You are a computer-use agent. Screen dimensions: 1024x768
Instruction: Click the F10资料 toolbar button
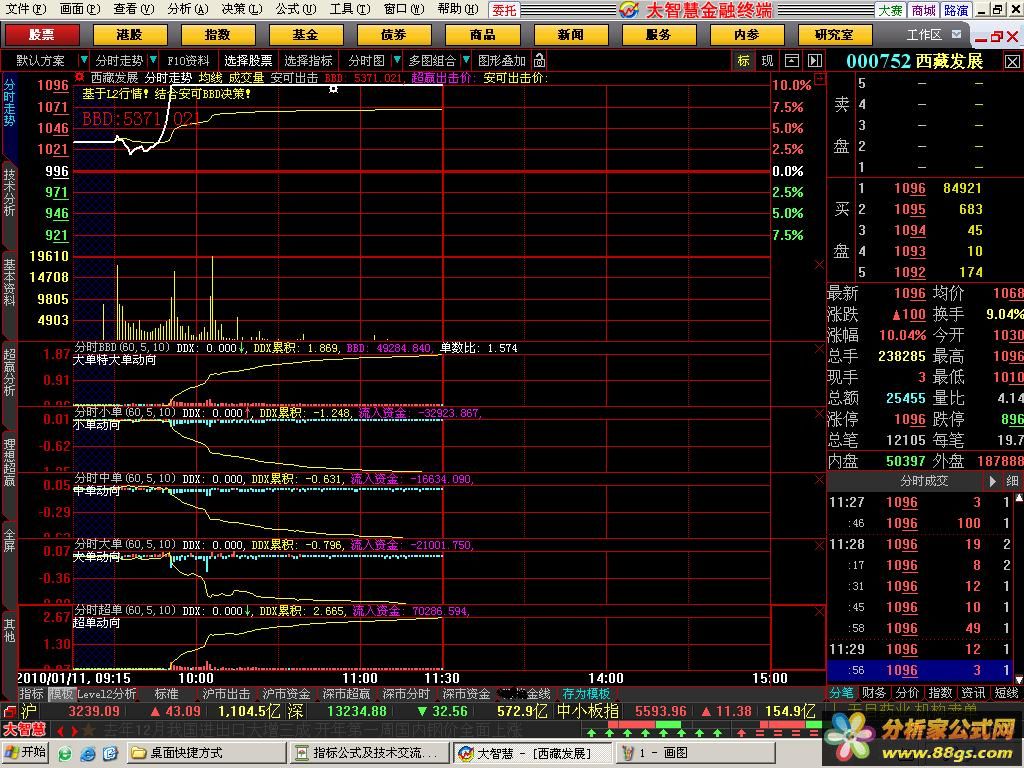point(188,61)
